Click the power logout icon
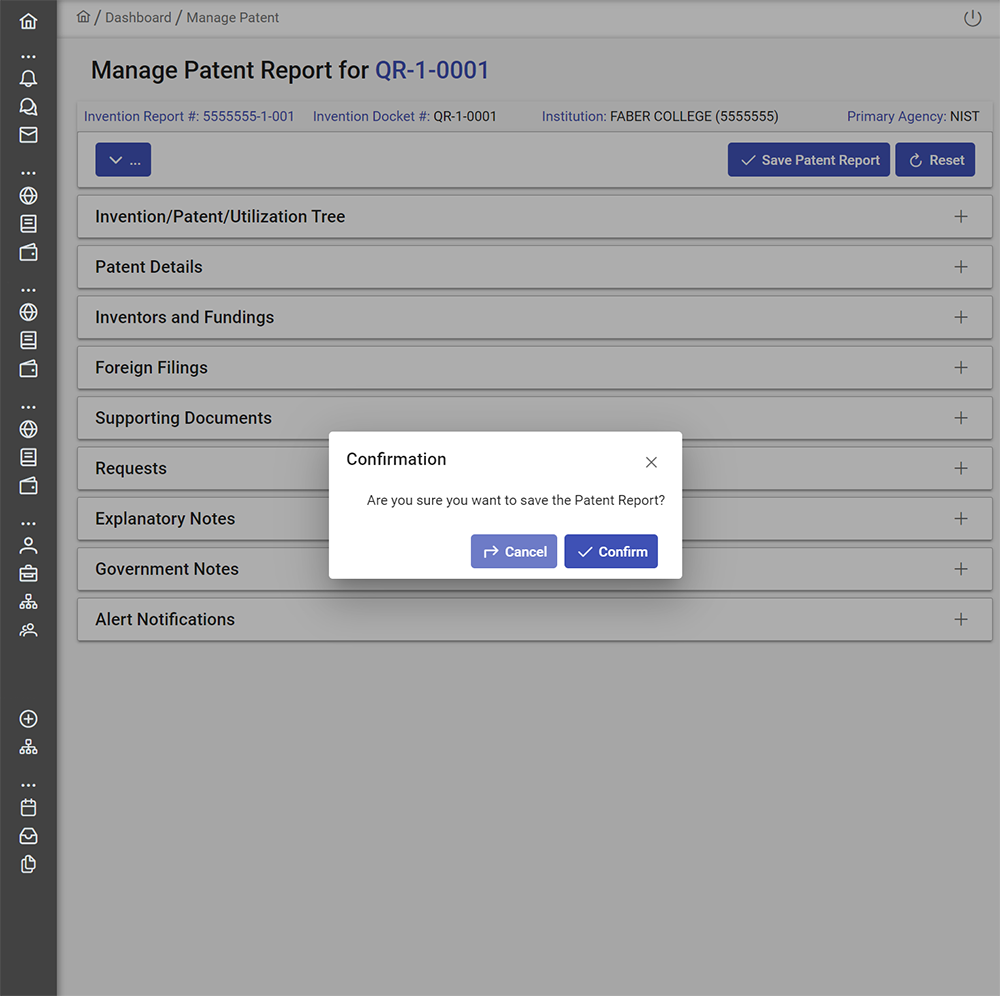 pyautogui.click(x=972, y=18)
